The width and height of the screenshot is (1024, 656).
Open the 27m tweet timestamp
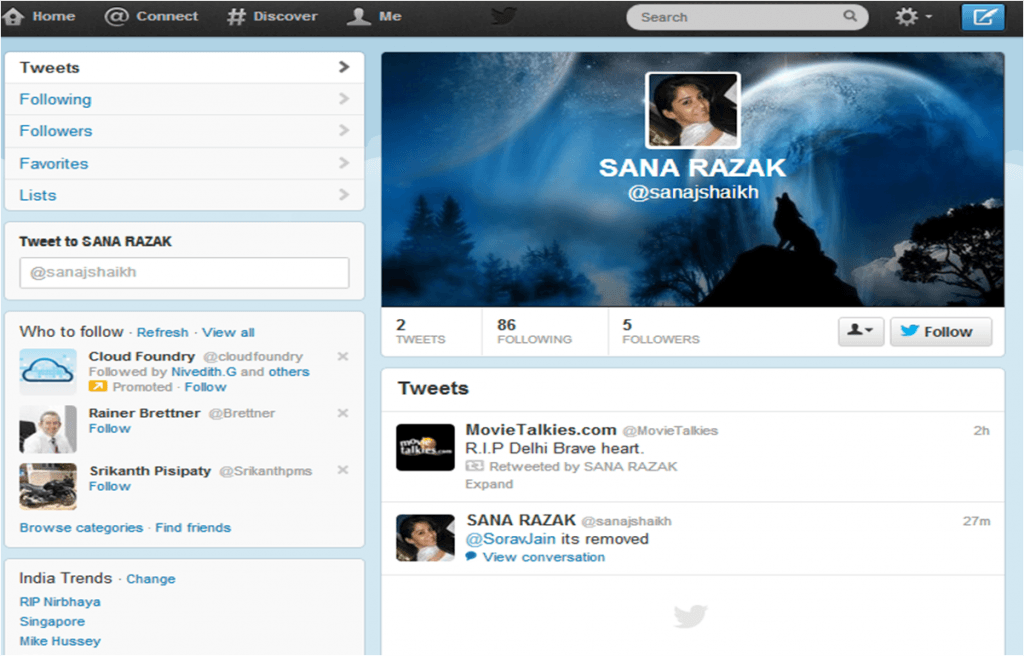(976, 521)
